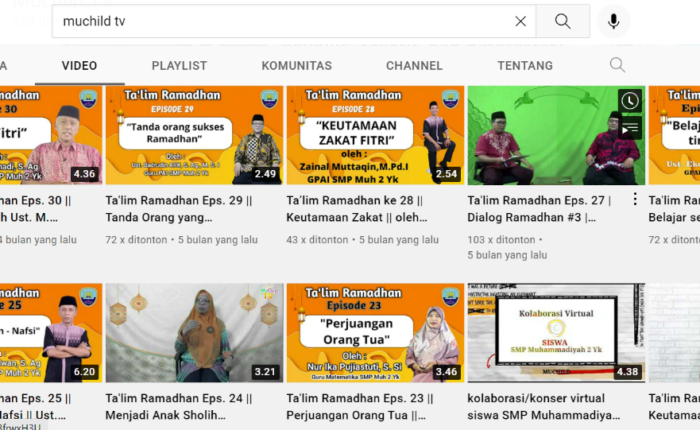Open the TENTANG tab
The height and width of the screenshot is (430, 700).
[525, 66]
